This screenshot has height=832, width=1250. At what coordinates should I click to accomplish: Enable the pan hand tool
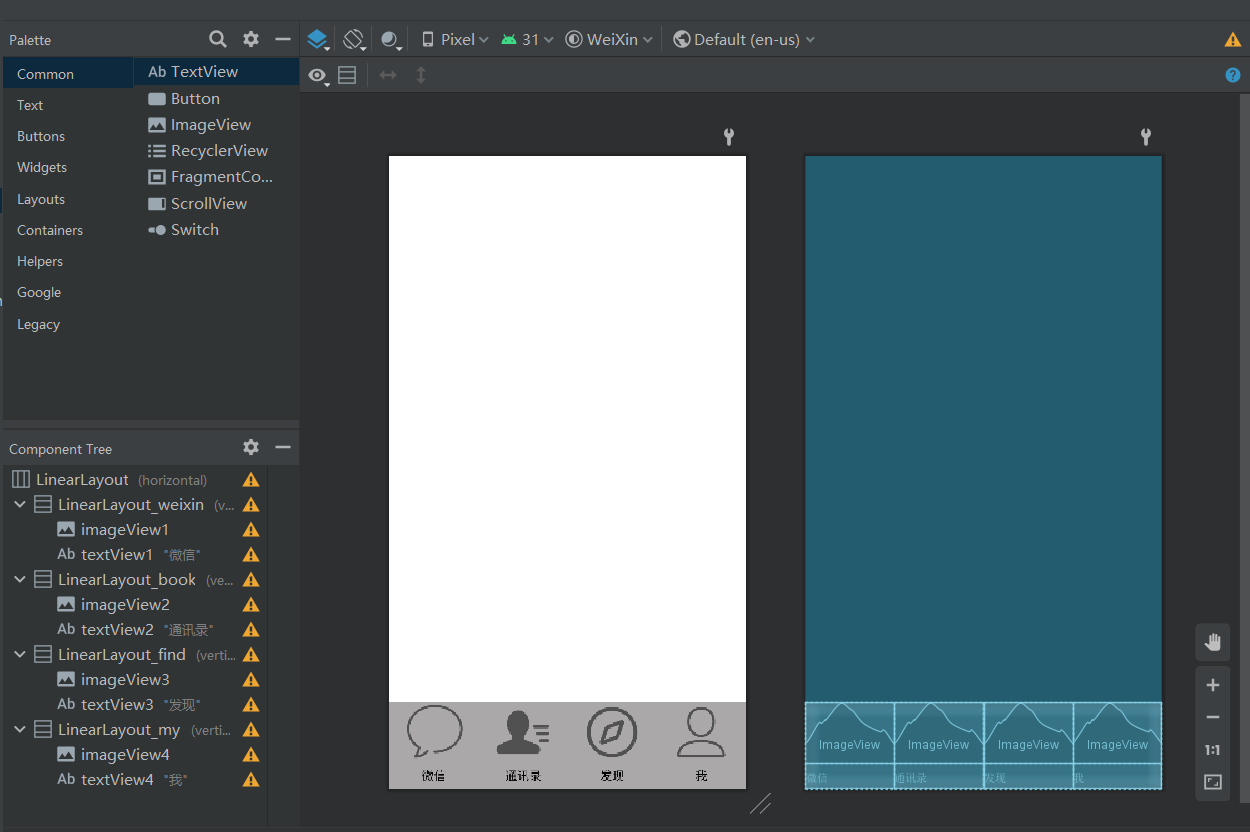coord(1213,642)
